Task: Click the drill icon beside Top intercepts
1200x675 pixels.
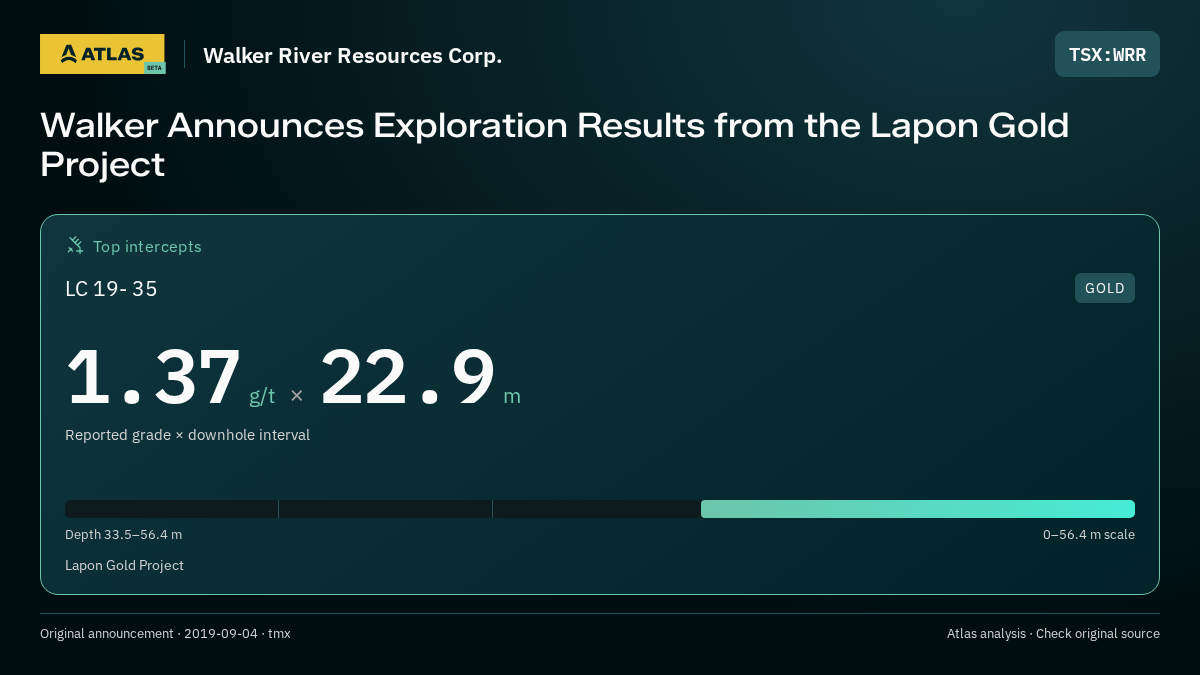Action: [75, 245]
